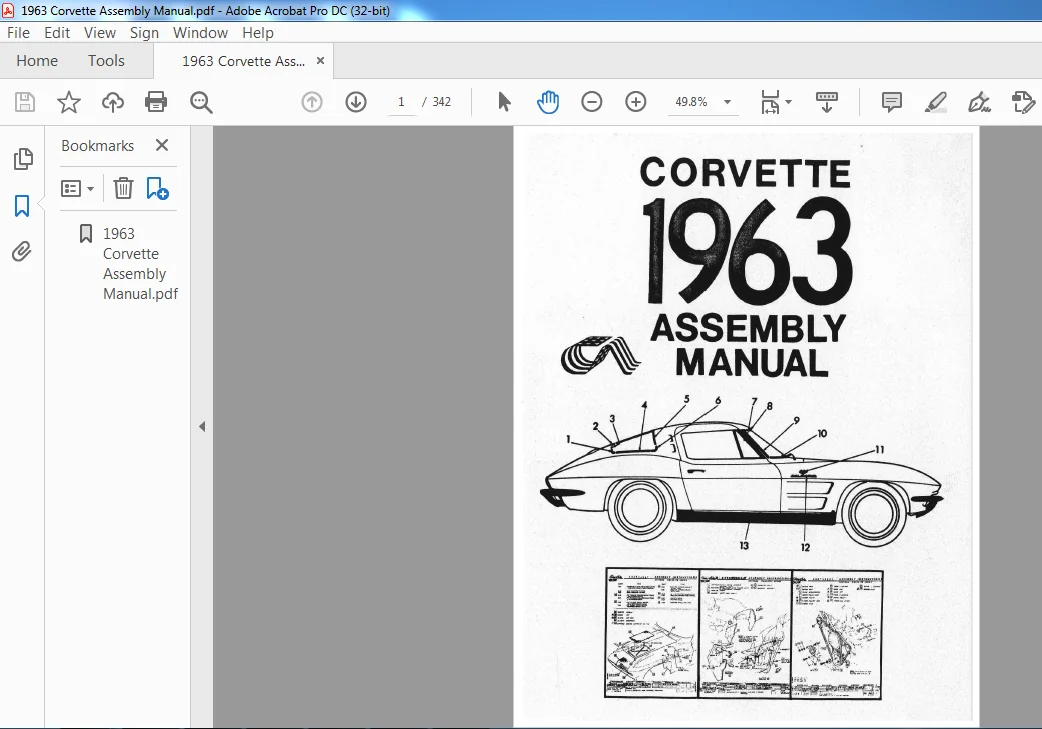Open the Help menu
This screenshot has height=729, width=1042.
(x=258, y=33)
